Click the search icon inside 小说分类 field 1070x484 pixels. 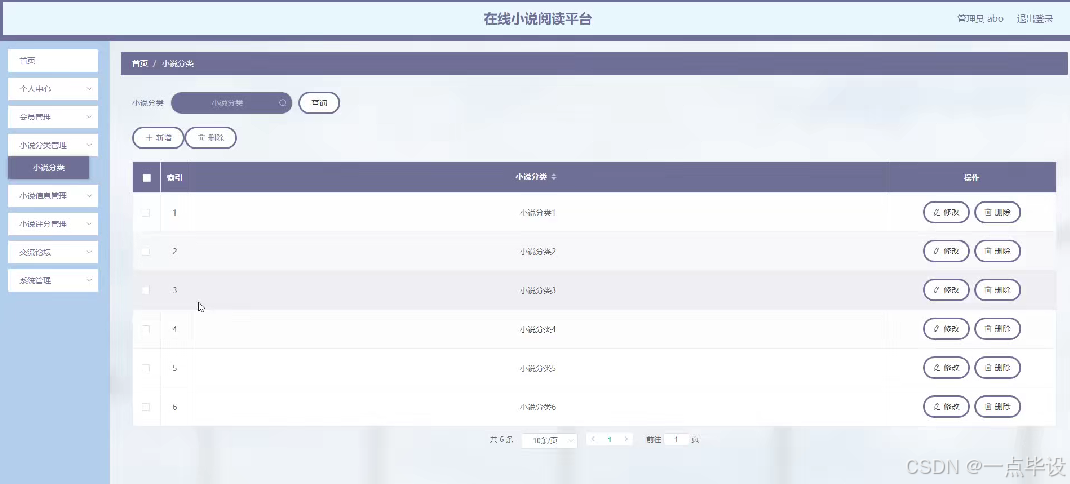tap(282, 103)
